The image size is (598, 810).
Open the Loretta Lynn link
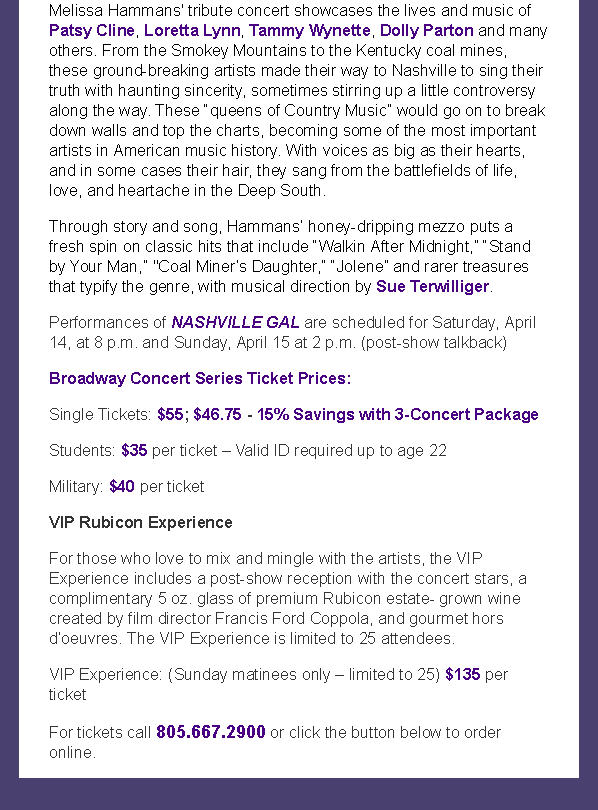coord(192,30)
